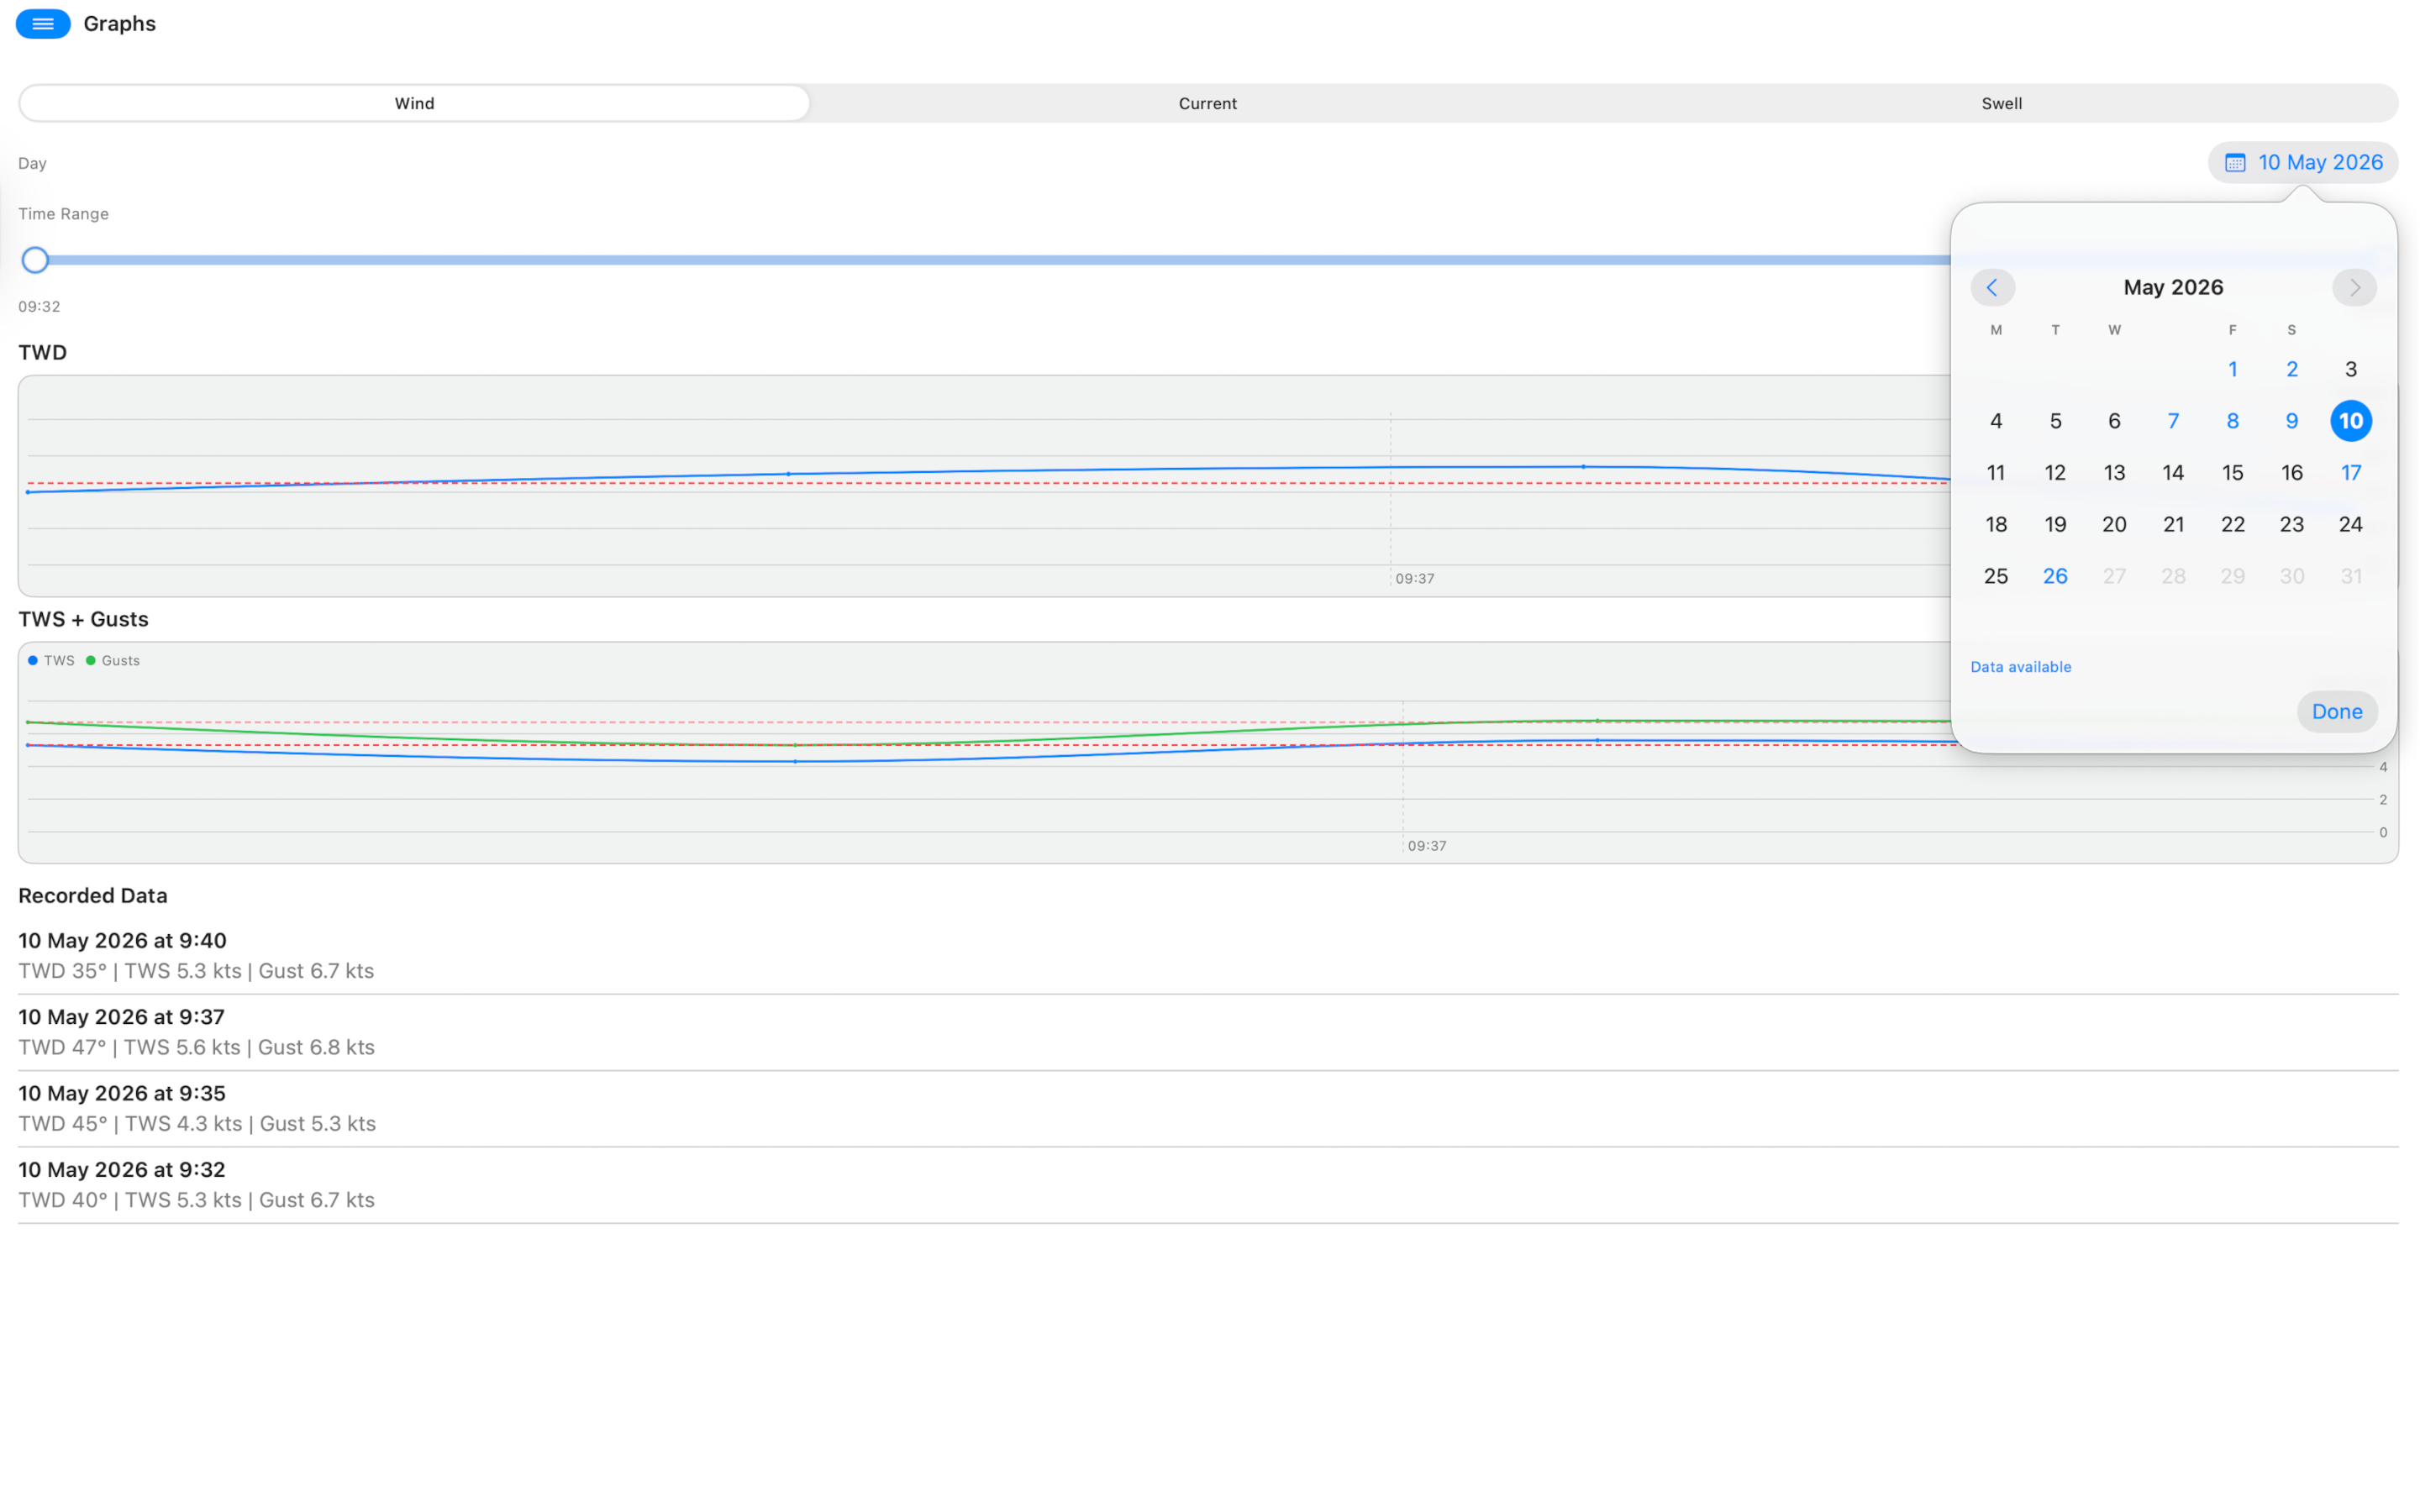This screenshot has width=2420, height=1512.
Task: Click the 'TWS + Gusts' heading
Action: [x=83, y=619]
